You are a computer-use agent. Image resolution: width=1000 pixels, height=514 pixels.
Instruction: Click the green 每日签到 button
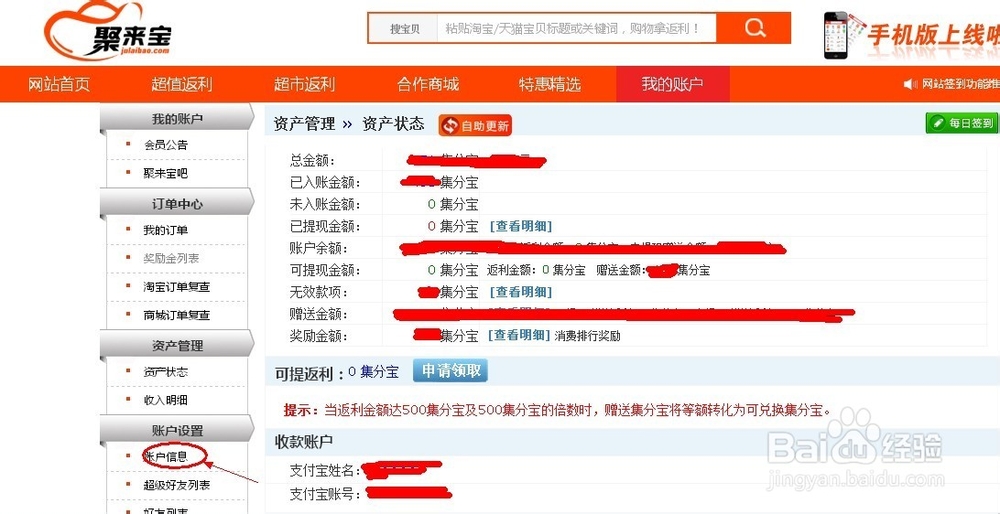962,123
